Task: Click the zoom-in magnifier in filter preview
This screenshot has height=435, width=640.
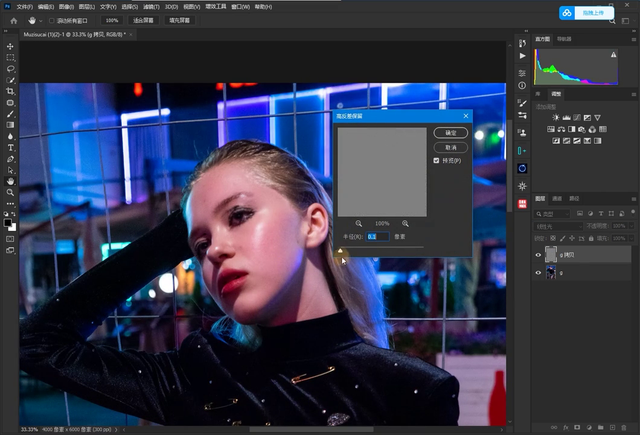Action: click(x=405, y=223)
